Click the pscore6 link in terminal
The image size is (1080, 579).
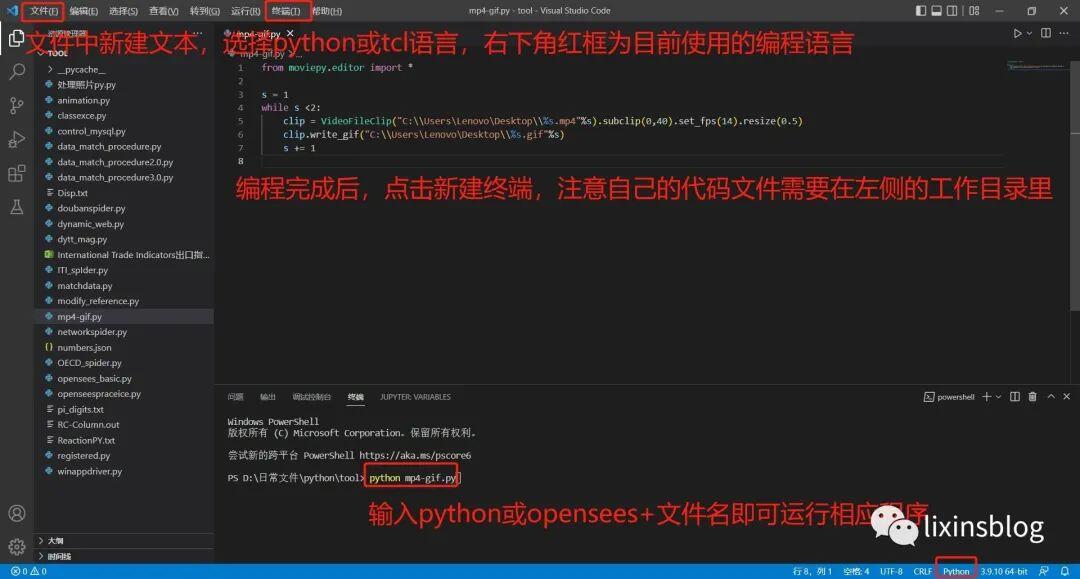click(x=415, y=455)
